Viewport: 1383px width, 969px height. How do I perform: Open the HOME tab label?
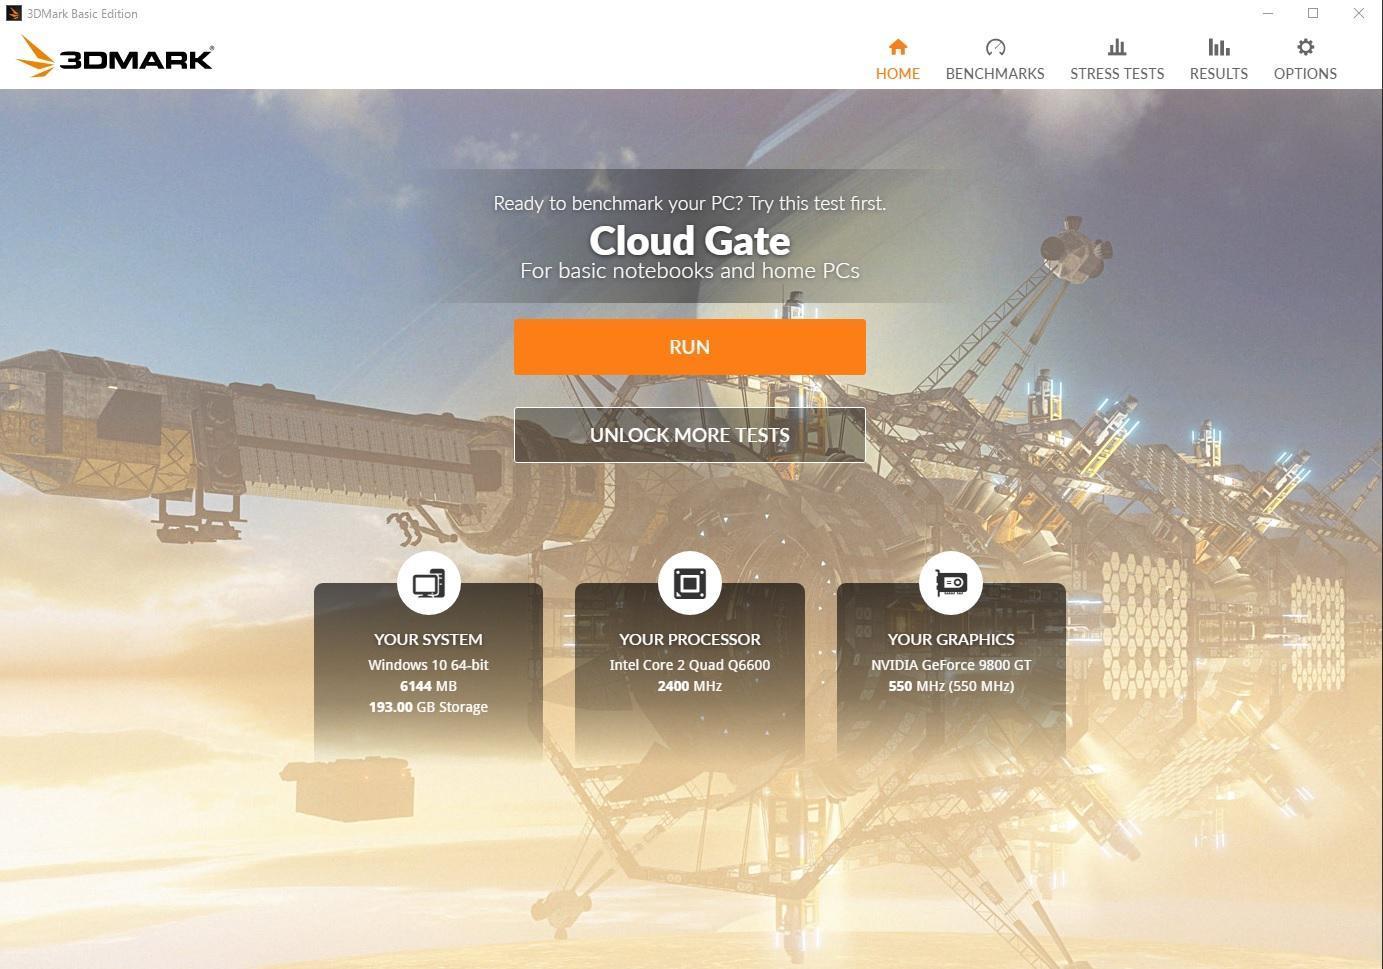click(897, 74)
